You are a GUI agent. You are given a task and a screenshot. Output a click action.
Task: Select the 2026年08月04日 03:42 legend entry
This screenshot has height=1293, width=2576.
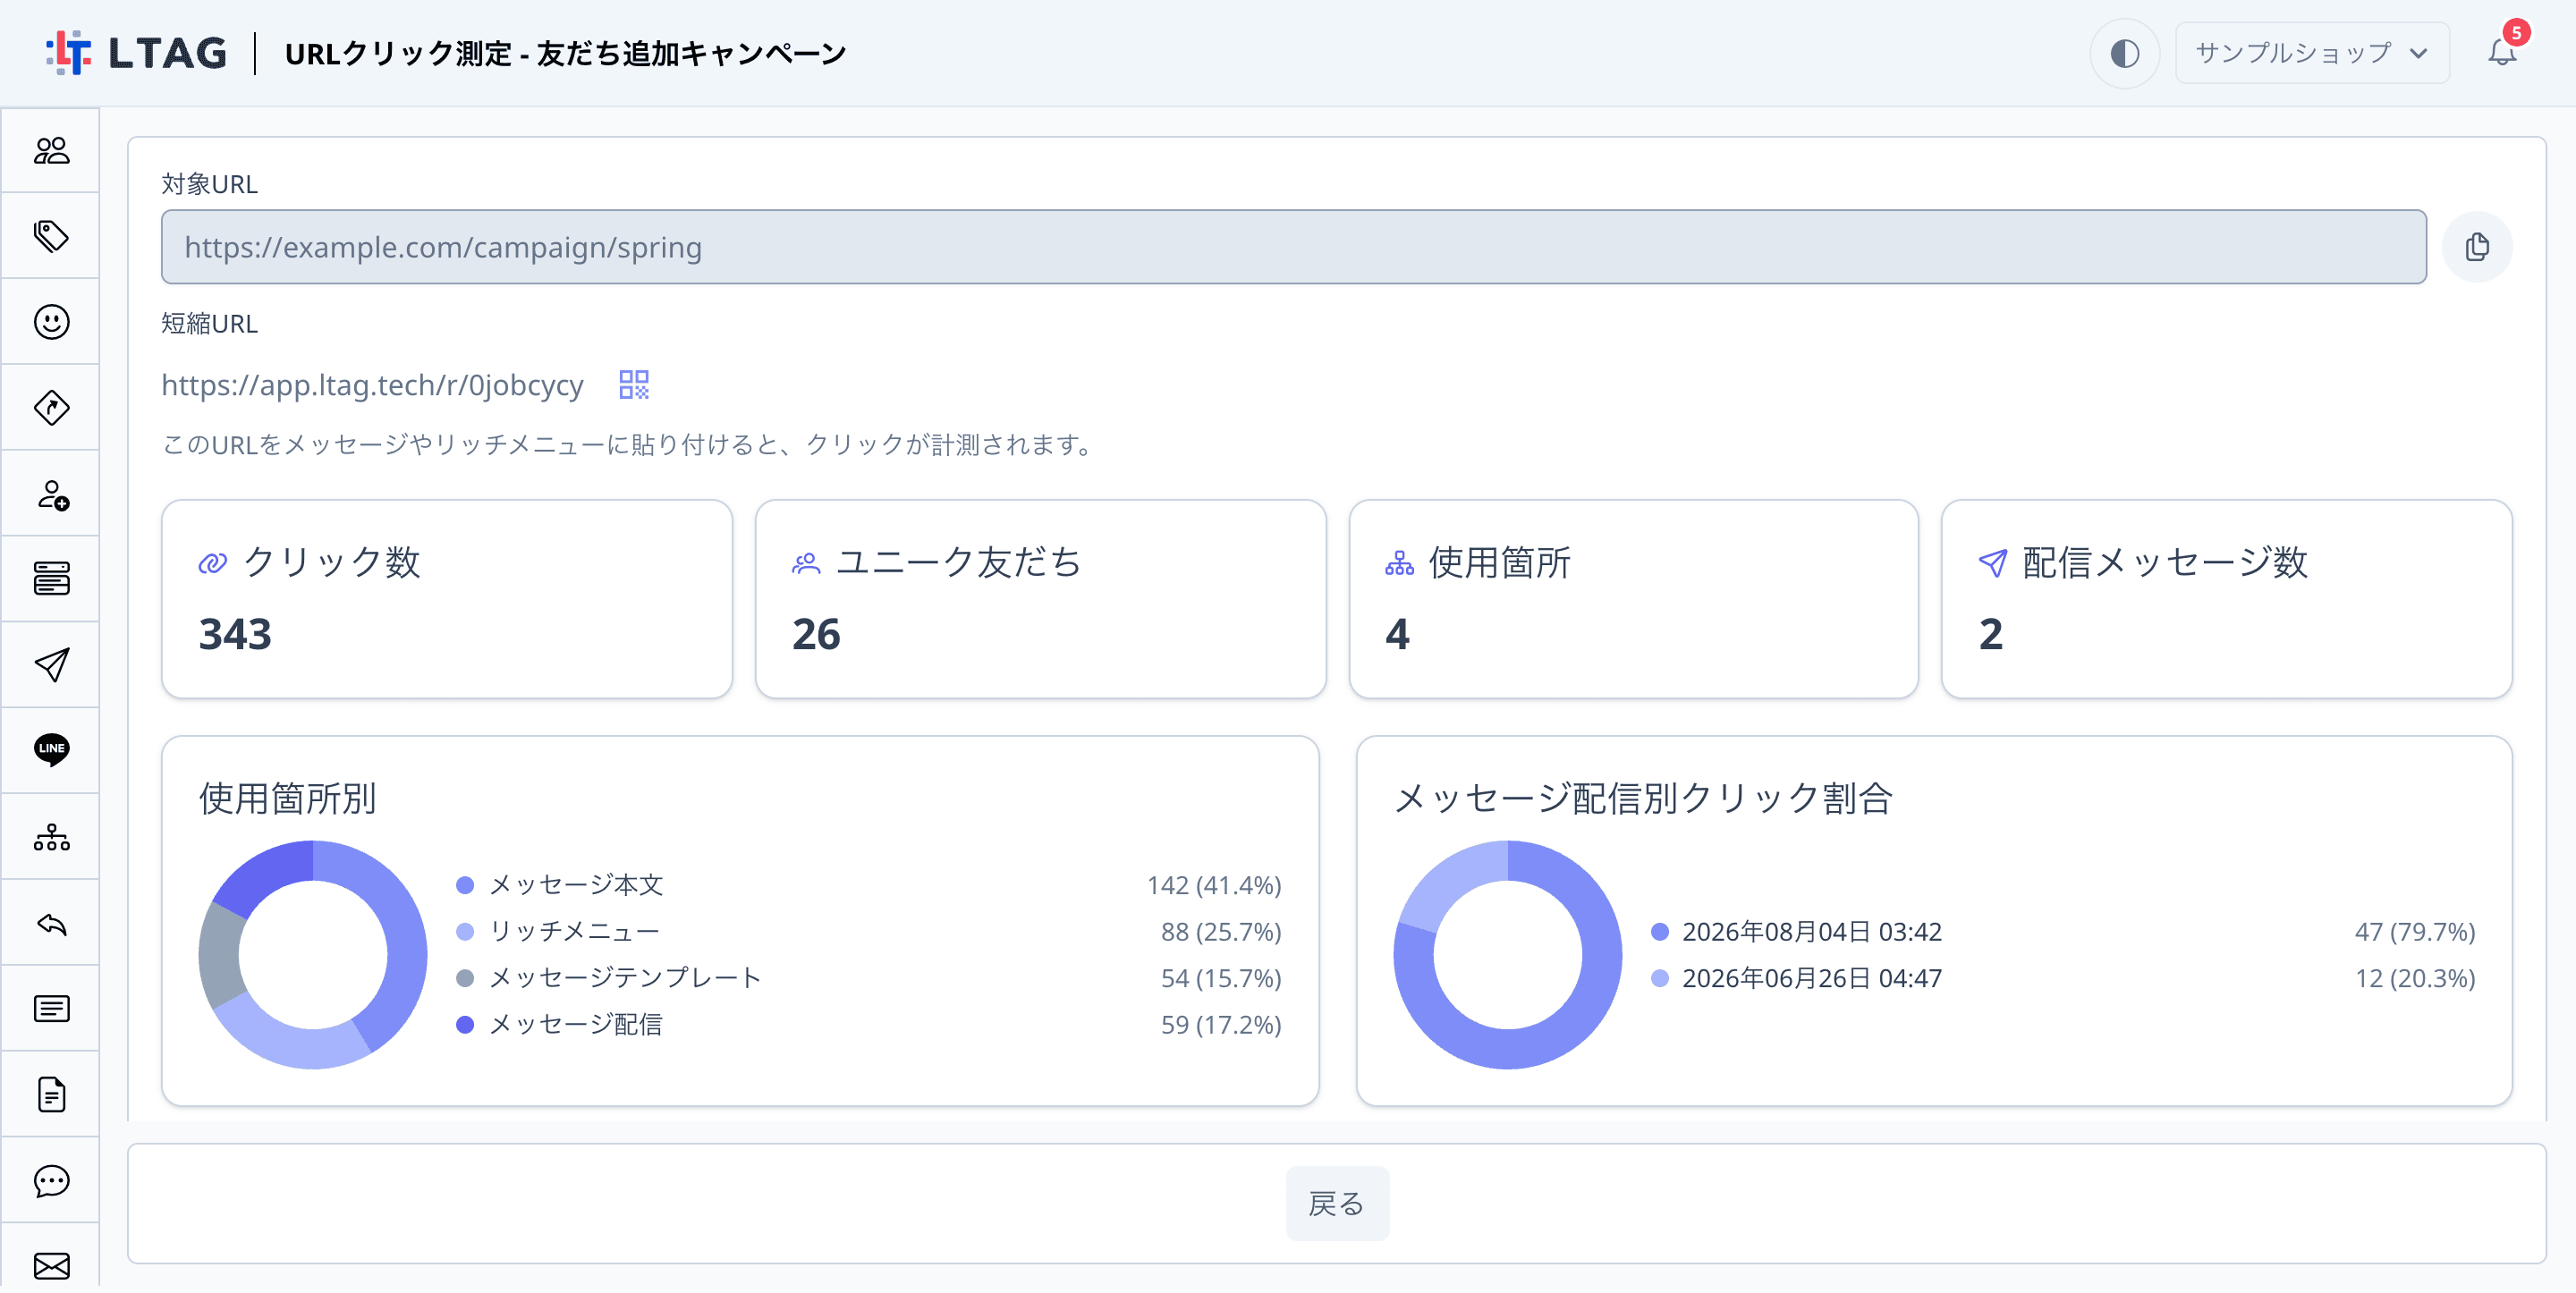click(2062, 931)
